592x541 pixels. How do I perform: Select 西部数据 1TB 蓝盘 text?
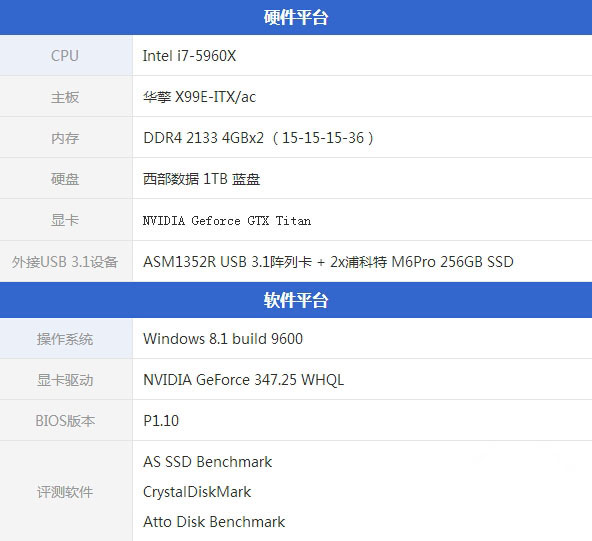[x=201, y=179]
